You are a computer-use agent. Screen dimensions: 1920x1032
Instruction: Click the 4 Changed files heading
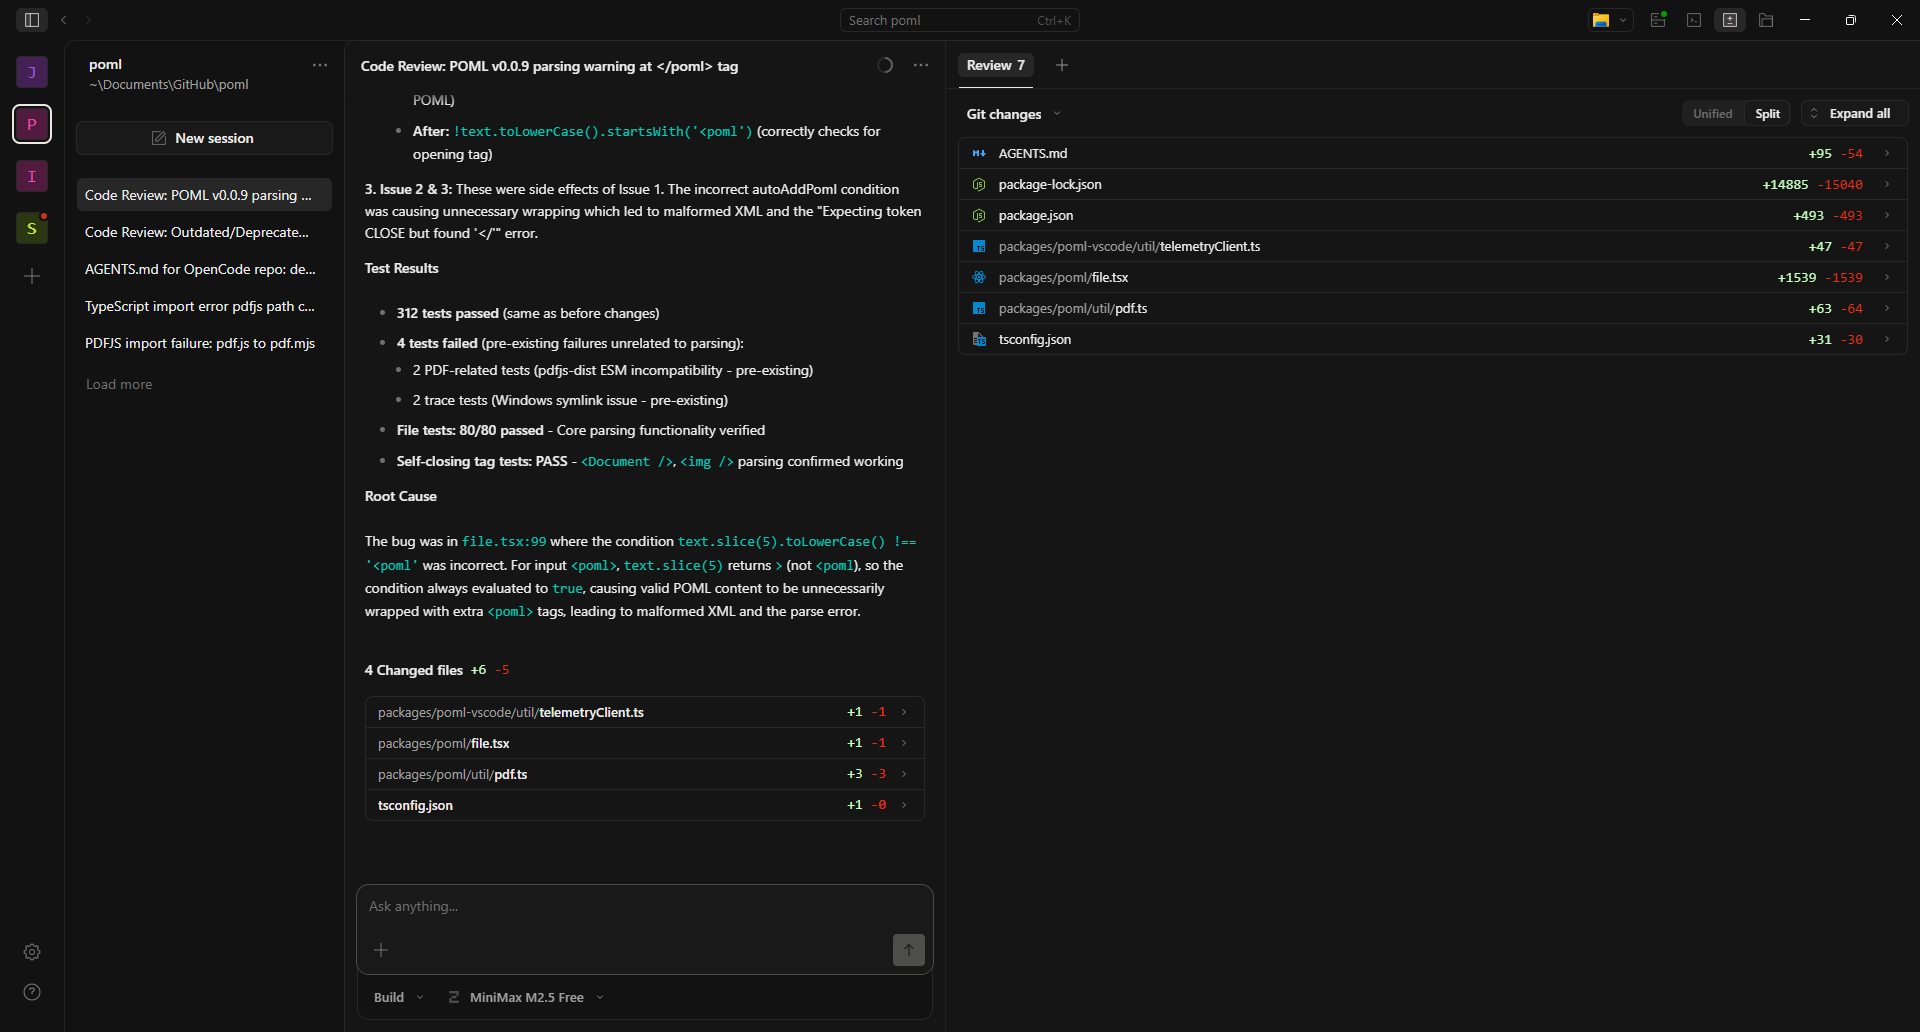[414, 670]
